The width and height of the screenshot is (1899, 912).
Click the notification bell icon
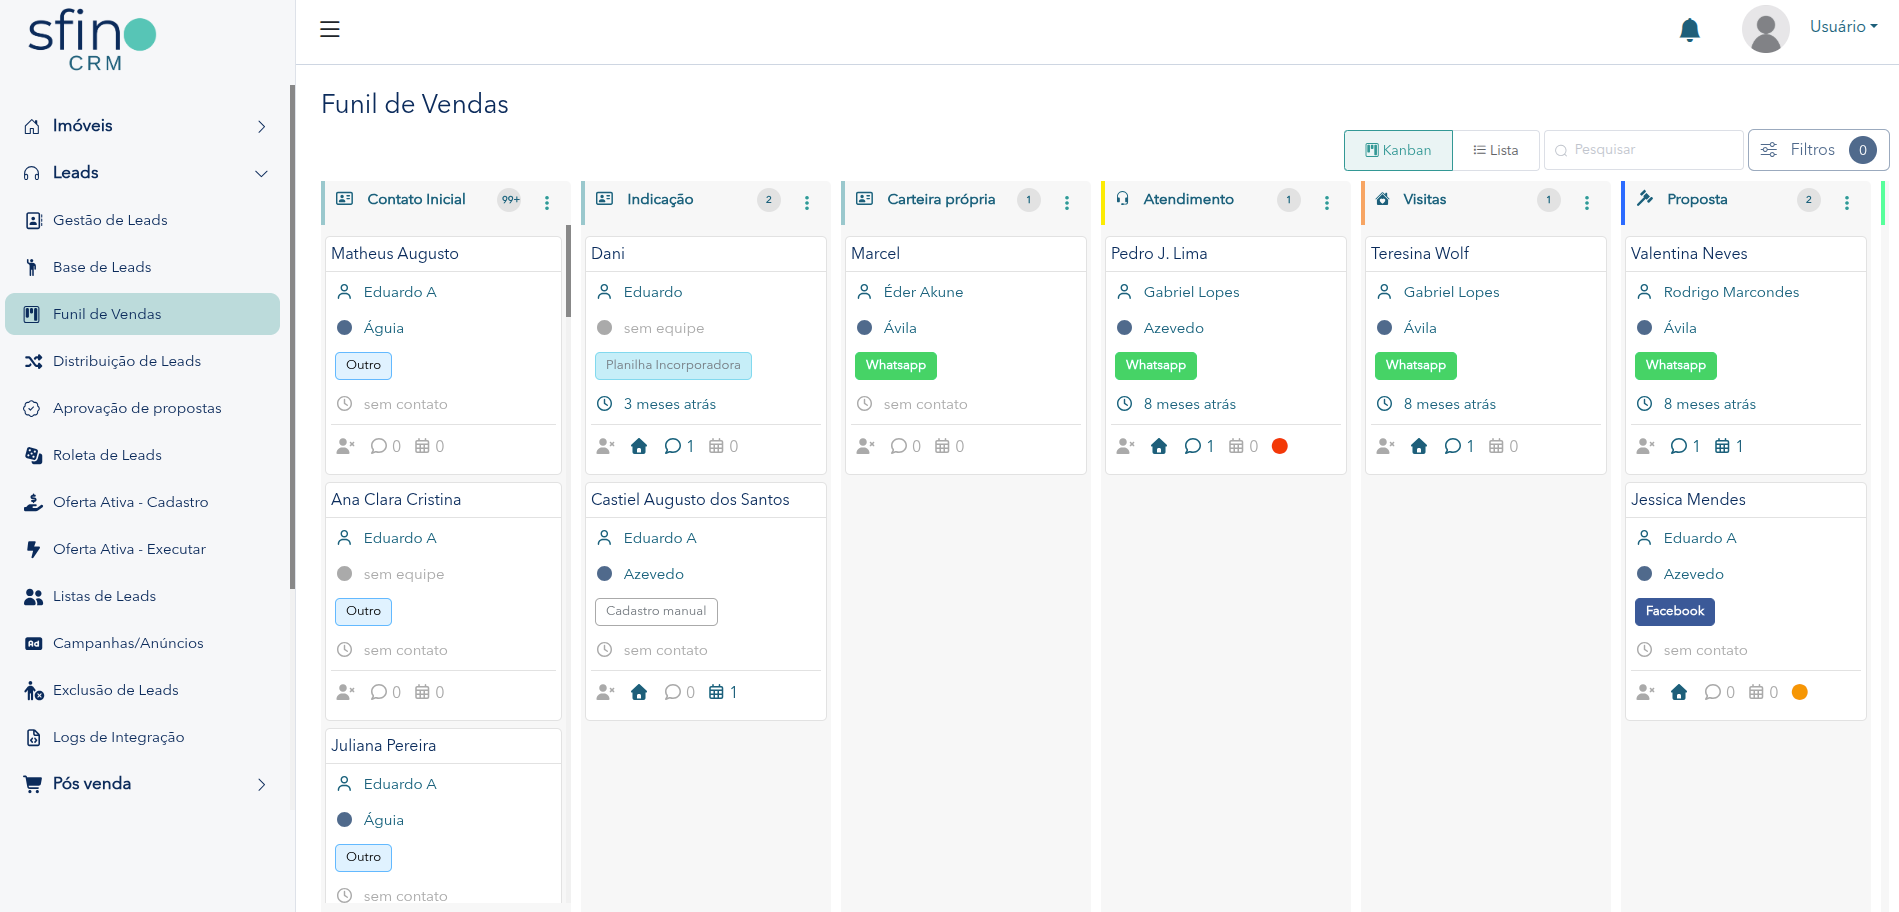click(1689, 30)
